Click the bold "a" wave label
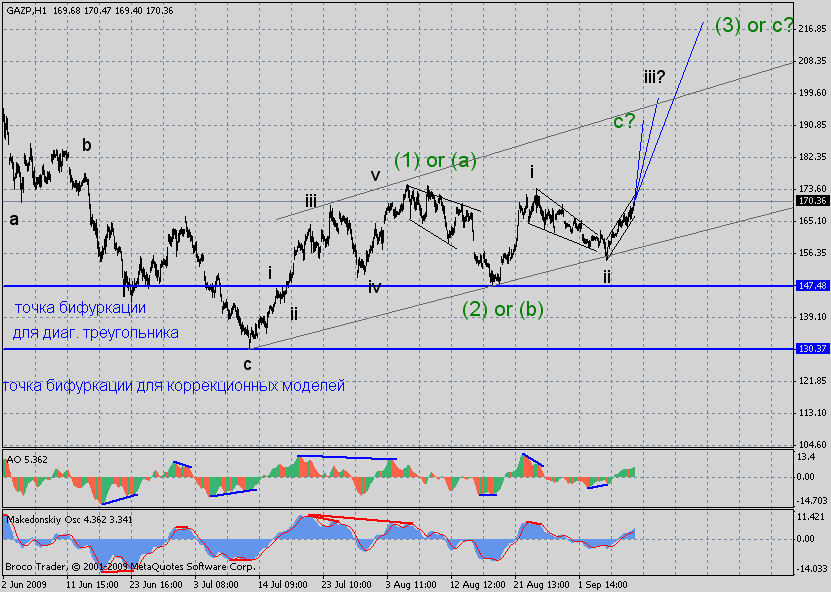 coord(14,219)
